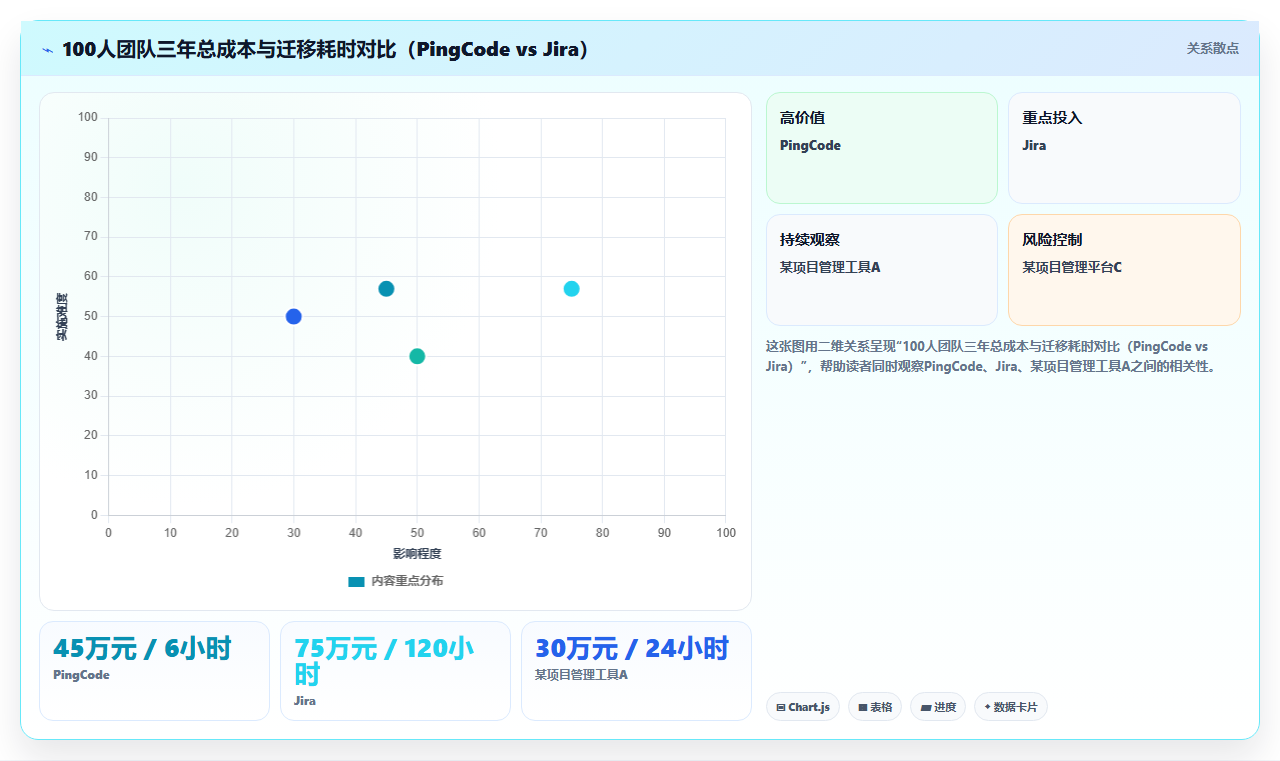Click the Chart.js tag chip

[x=803, y=707]
